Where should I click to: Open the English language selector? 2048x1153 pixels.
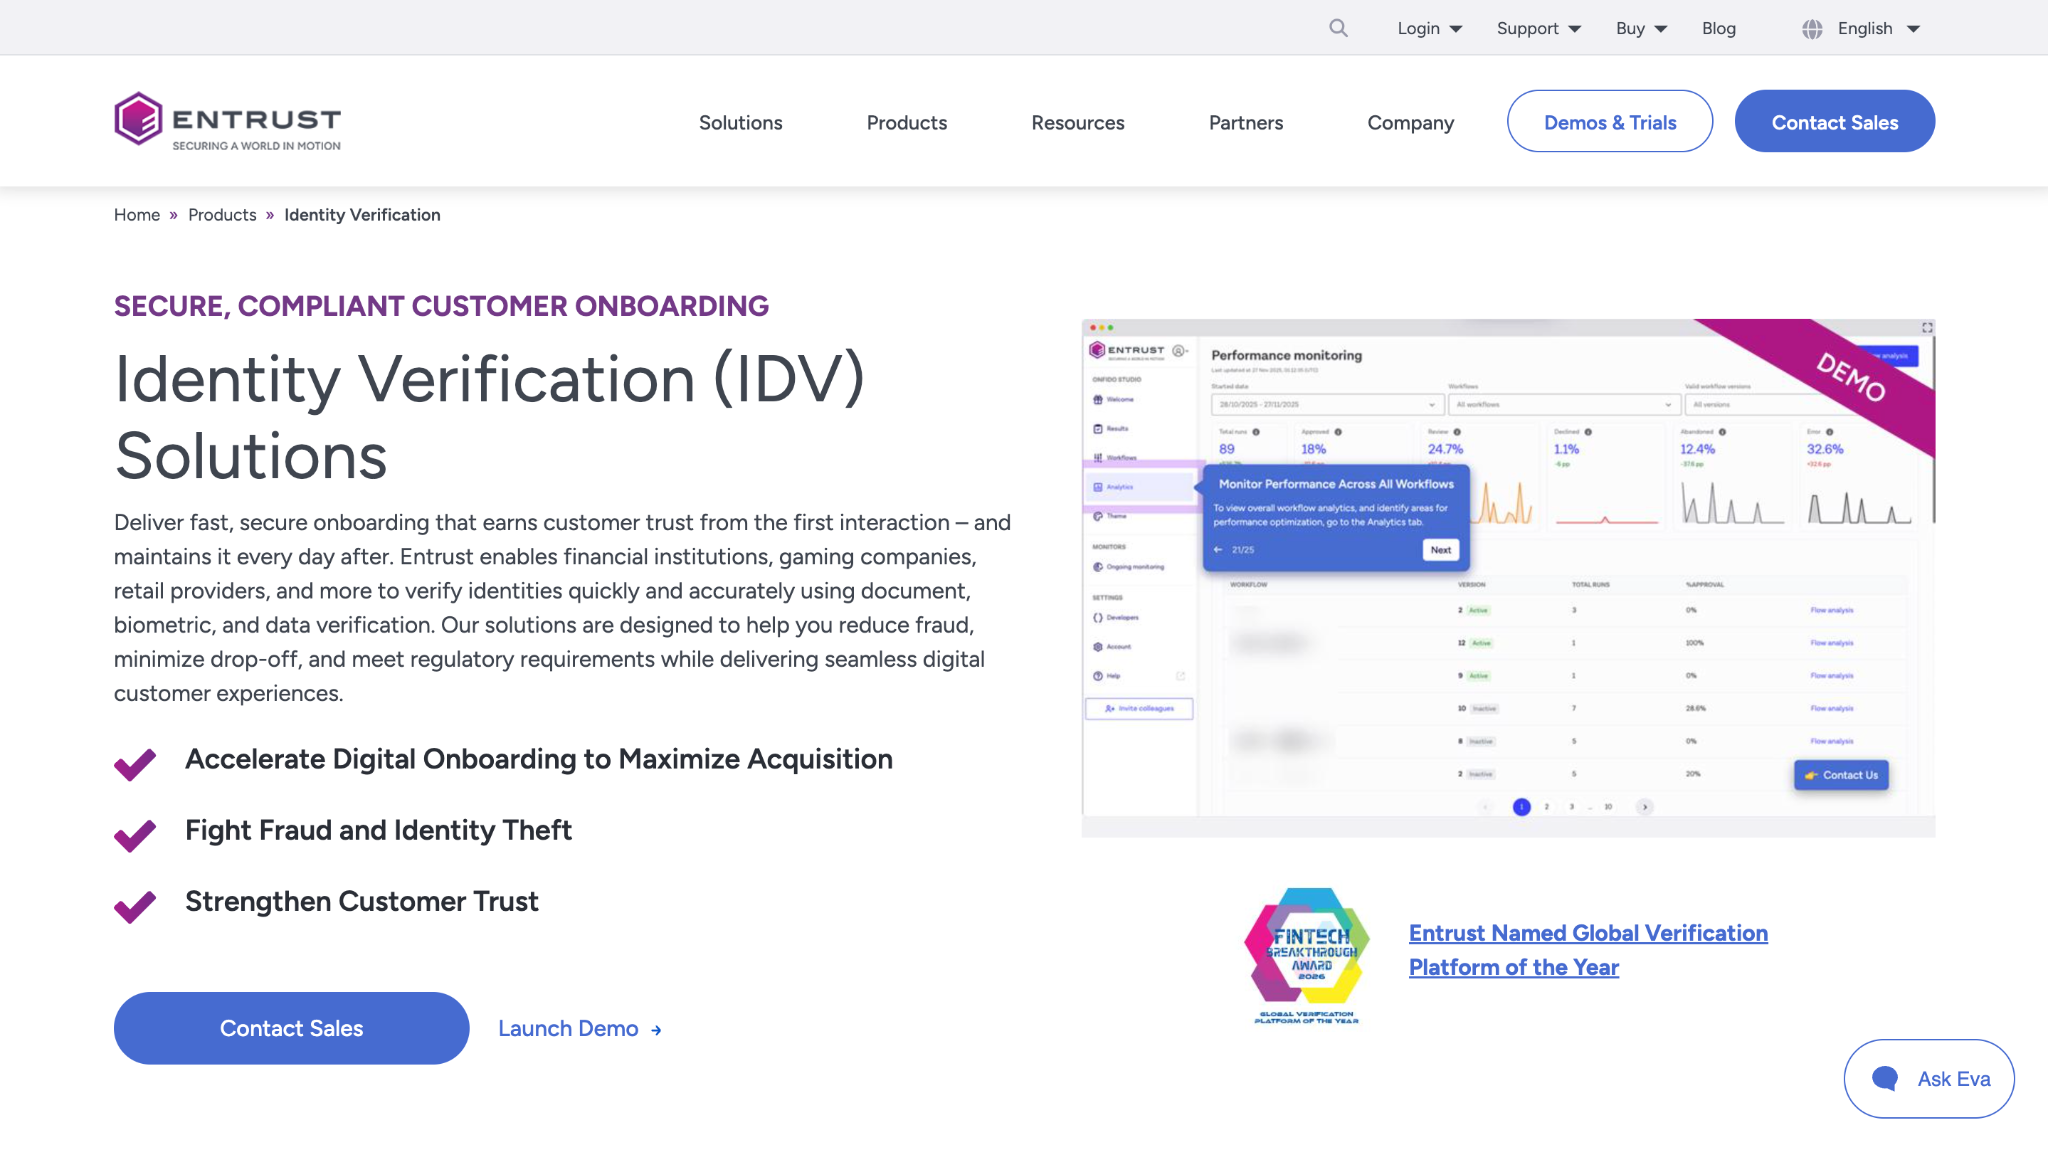click(1879, 28)
